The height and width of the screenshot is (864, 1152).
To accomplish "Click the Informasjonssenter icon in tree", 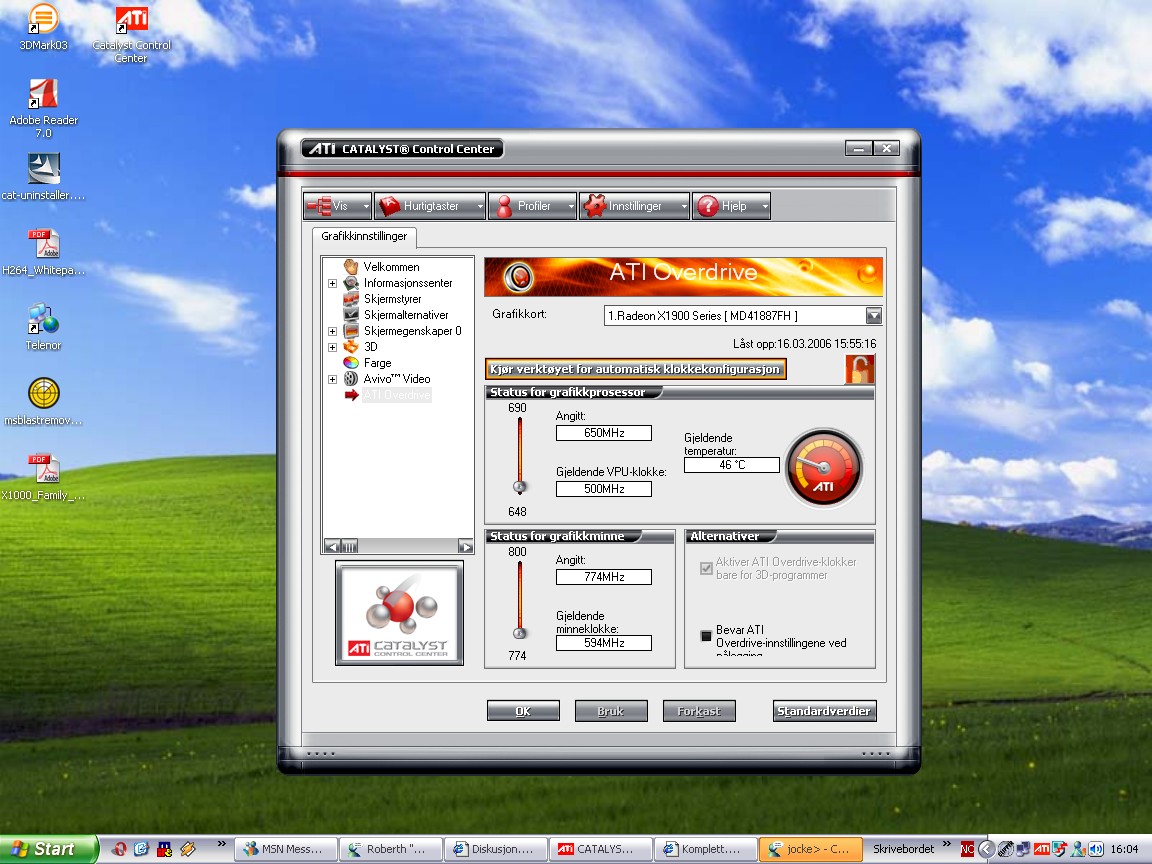I will 351,283.
